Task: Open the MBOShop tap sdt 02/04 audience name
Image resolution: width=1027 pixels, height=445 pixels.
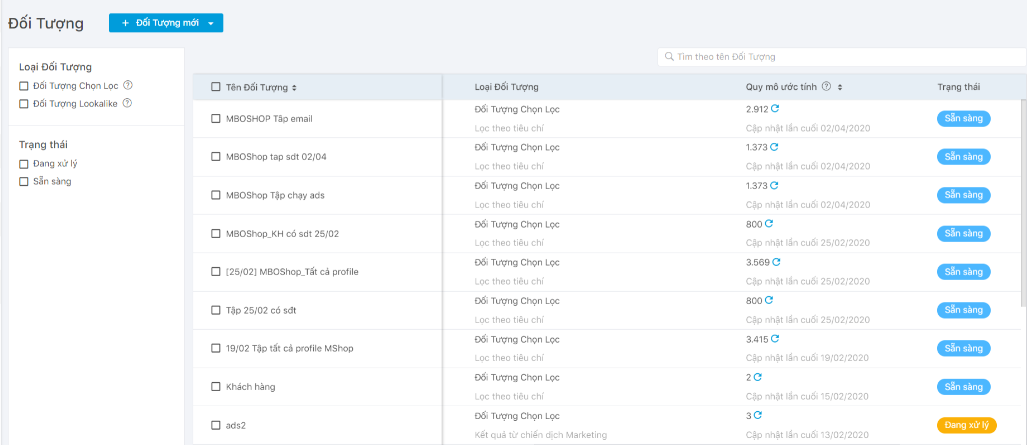Action: 278,157
